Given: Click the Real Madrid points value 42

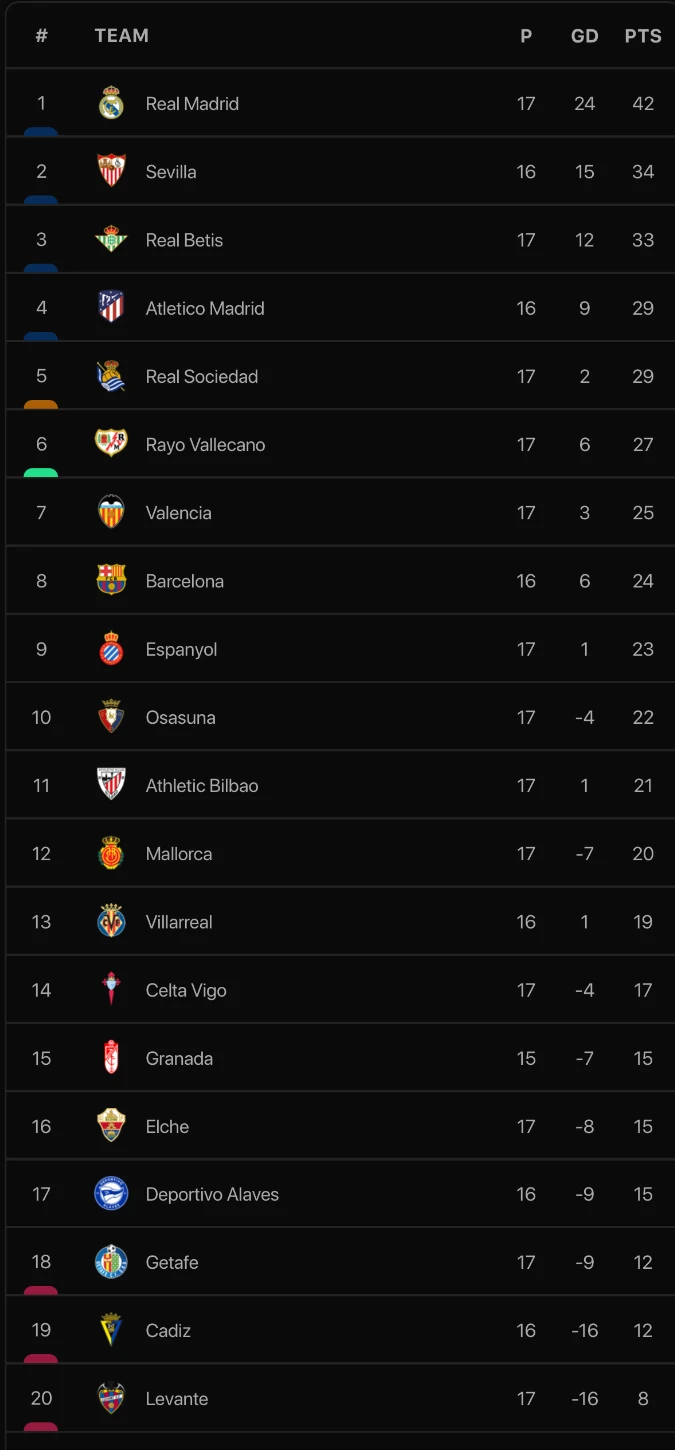Looking at the screenshot, I should point(643,103).
